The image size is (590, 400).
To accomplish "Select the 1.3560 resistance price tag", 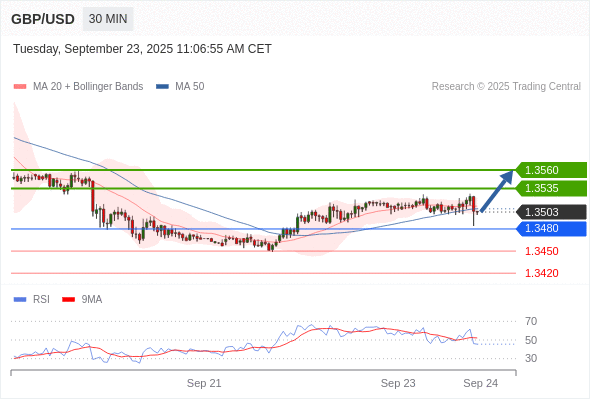I will 551,170.
